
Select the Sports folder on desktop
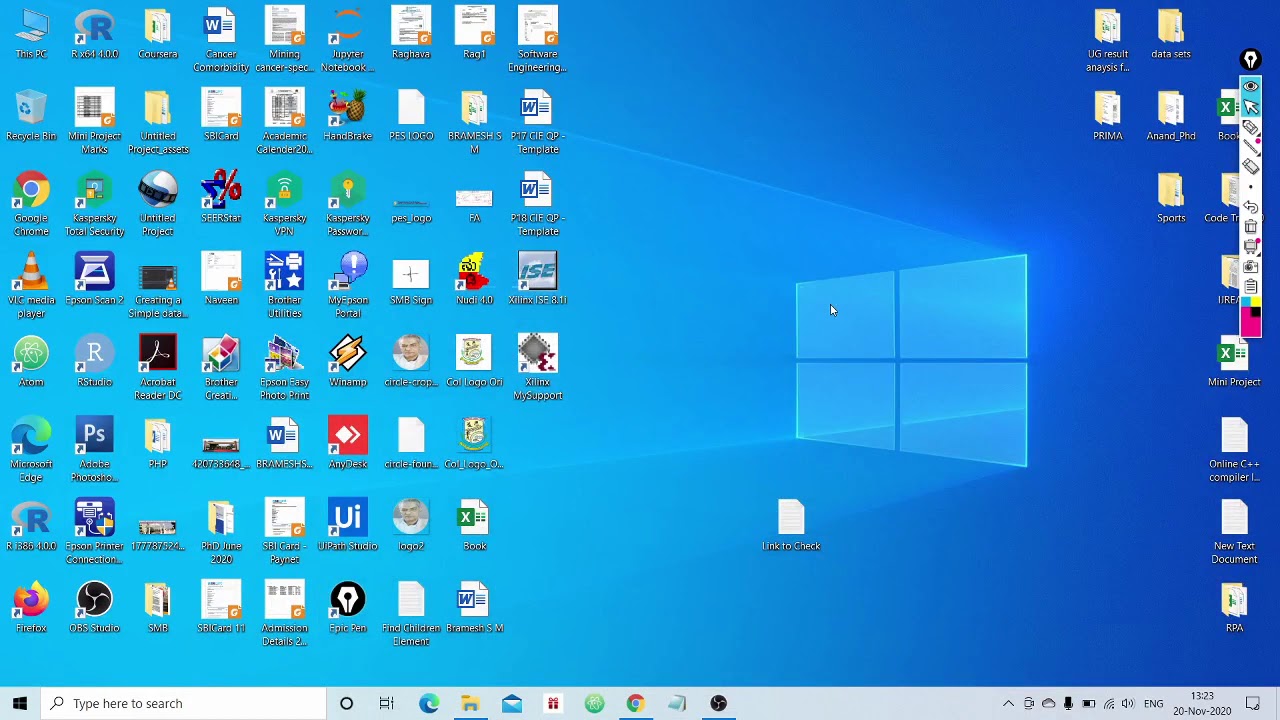(1171, 198)
